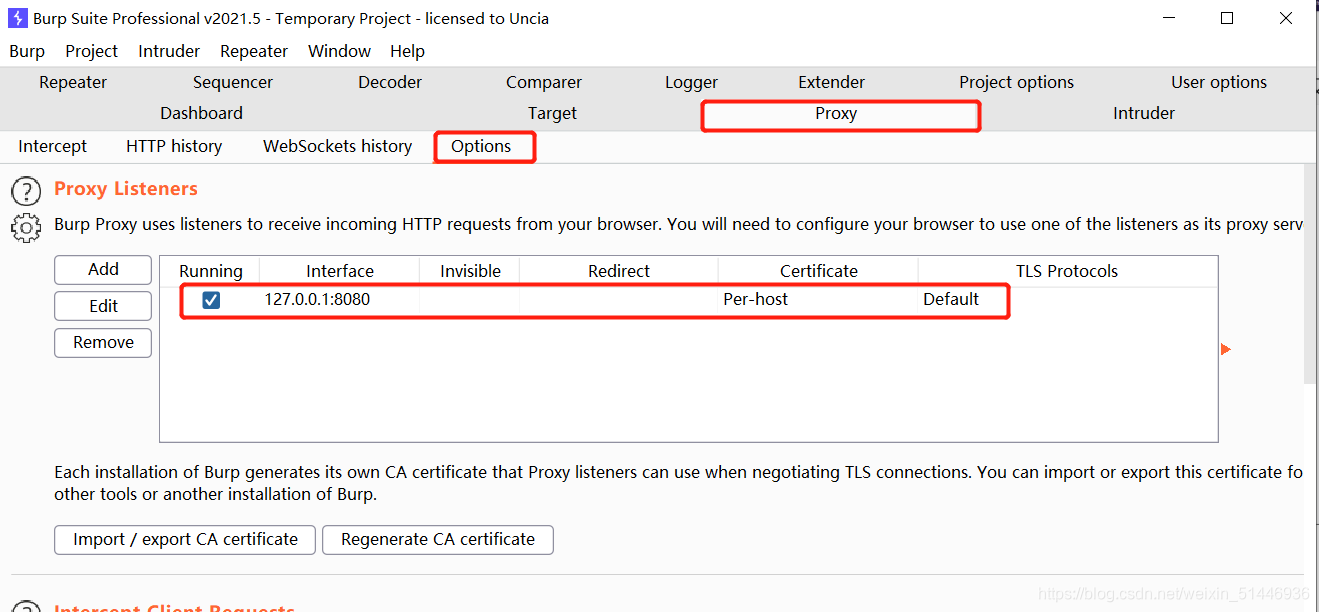This screenshot has width=1319, height=612.
Task: Click the TLS Protocols column header
Action: point(1067,271)
